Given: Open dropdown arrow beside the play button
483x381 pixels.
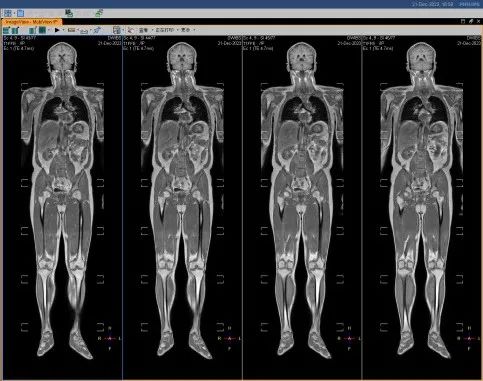Looking at the screenshot, I should 63,30.
